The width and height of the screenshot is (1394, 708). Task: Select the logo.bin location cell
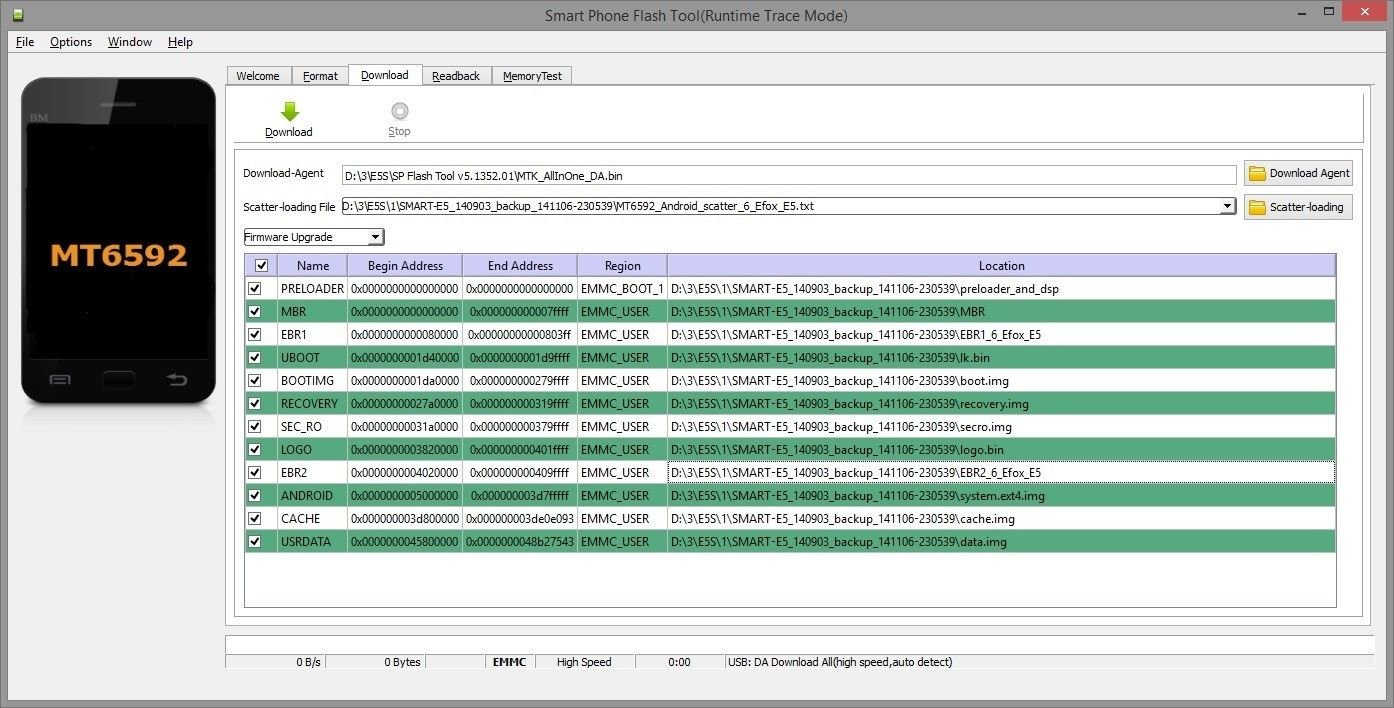coord(1001,449)
